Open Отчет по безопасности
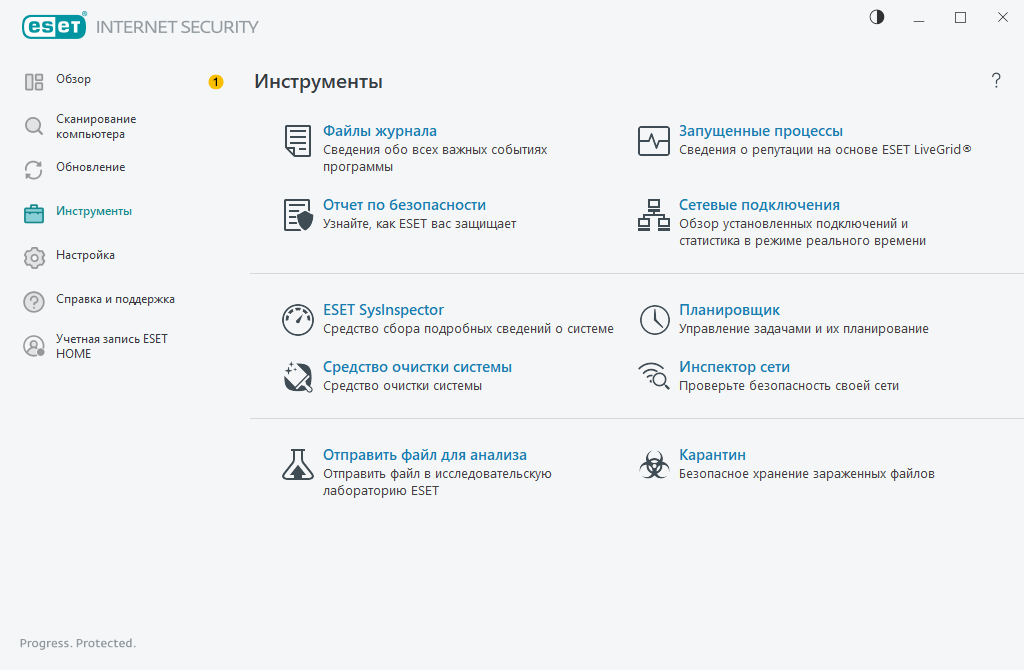The width and height of the screenshot is (1024, 670). point(404,205)
